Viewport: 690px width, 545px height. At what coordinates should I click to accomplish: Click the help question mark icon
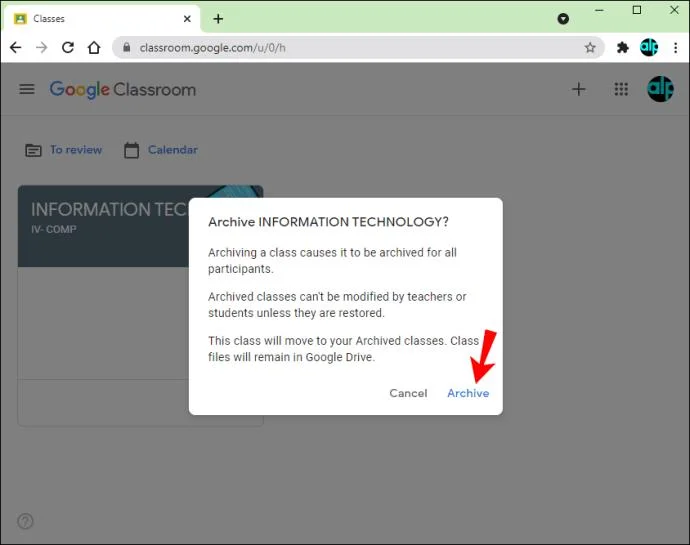coord(25,521)
